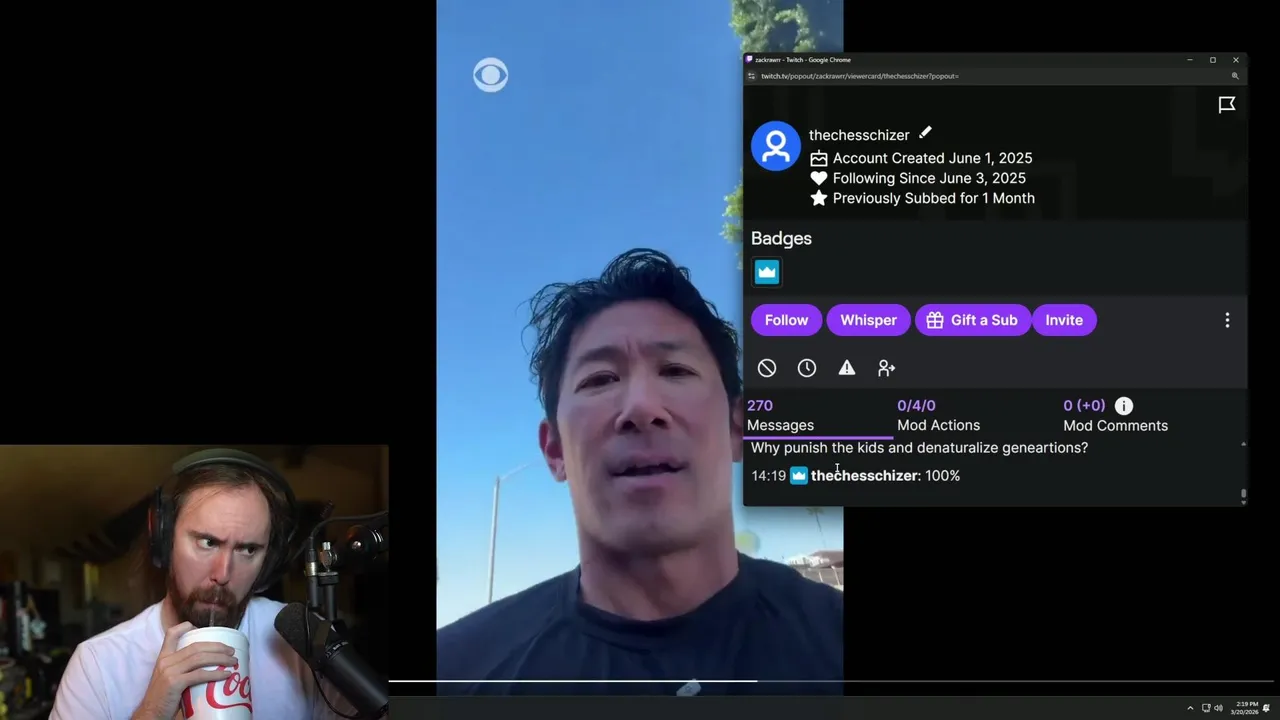Click the Following Since June 3, 2025 text
The width and height of the screenshot is (1280, 720).
pyautogui.click(x=929, y=178)
